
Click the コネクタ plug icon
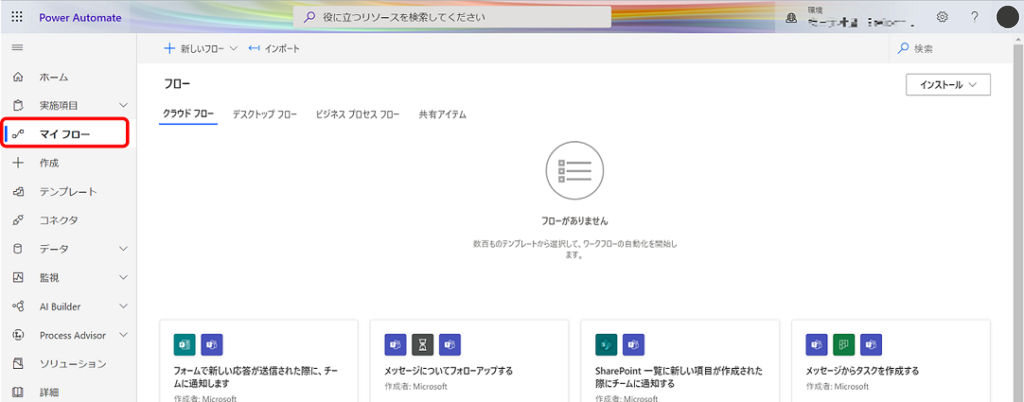pos(18,221)
